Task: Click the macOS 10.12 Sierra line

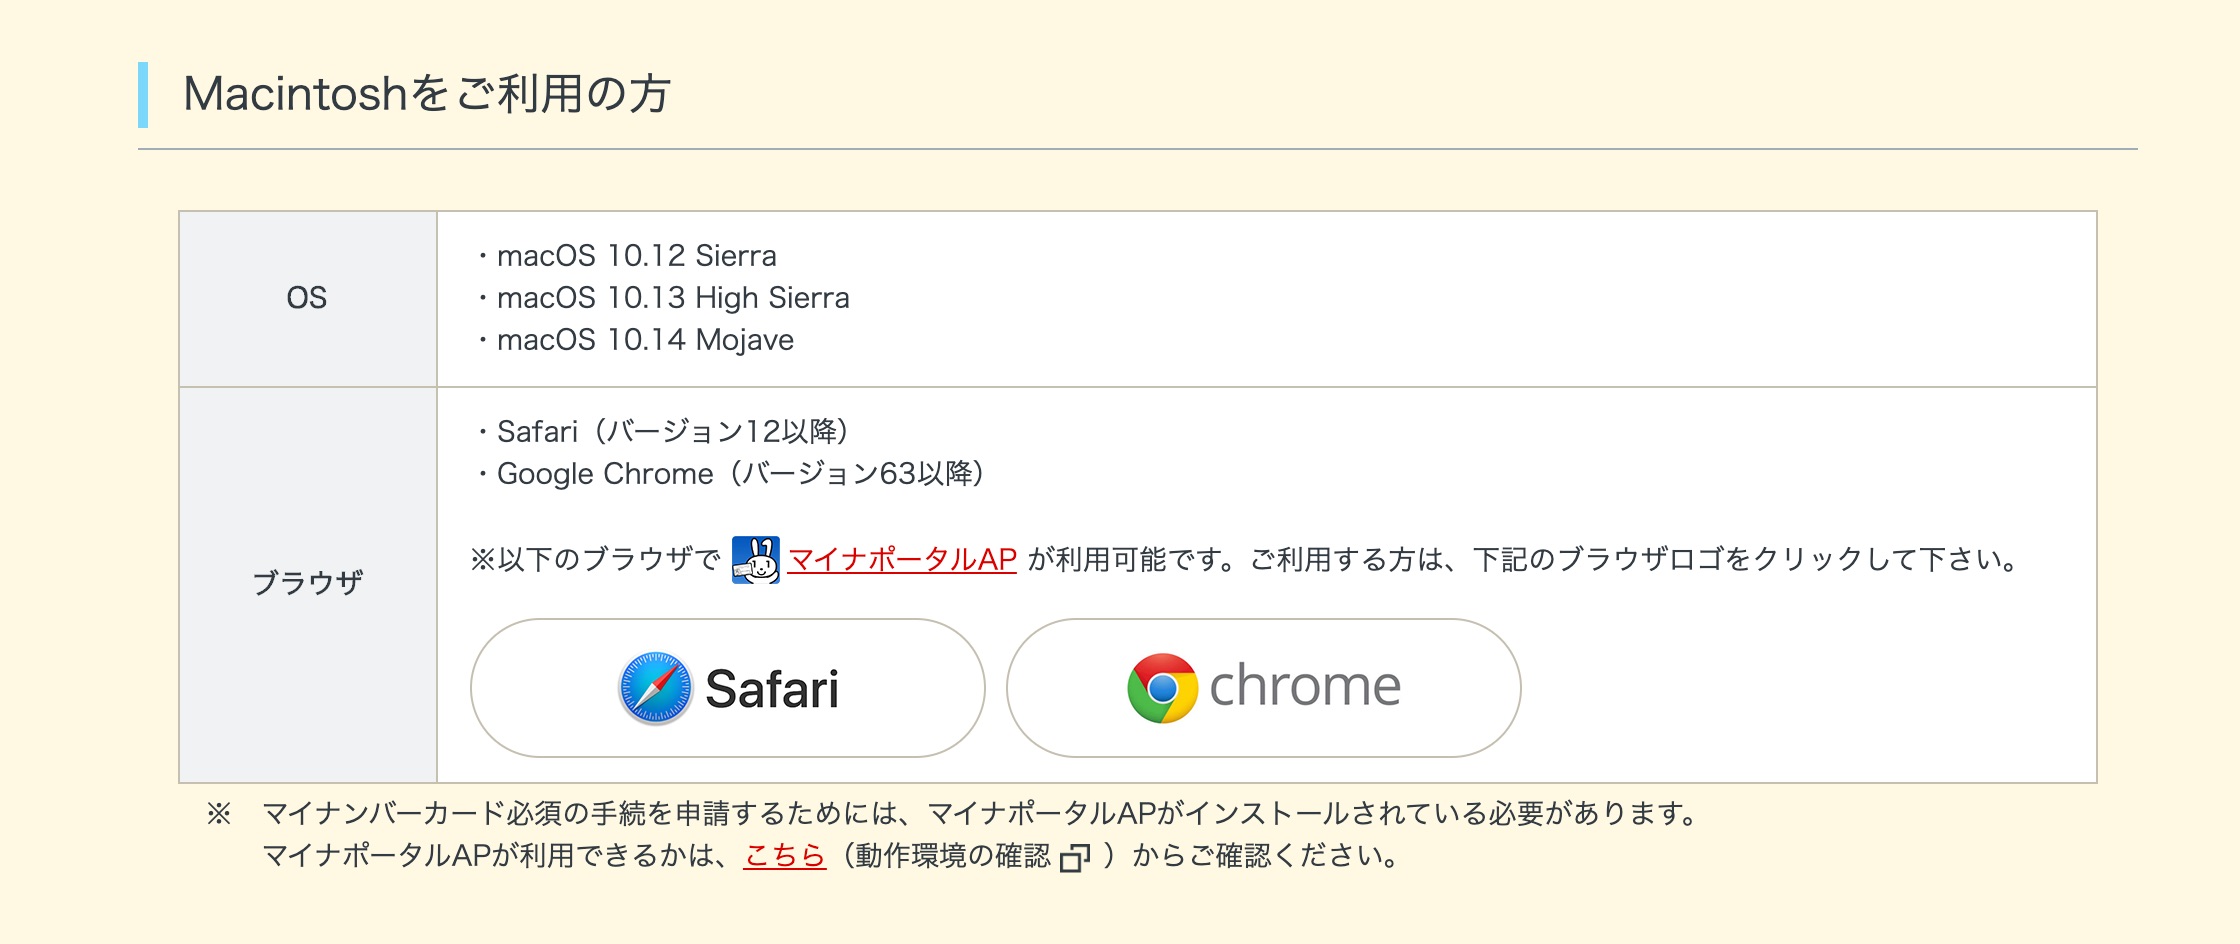Action: click(x=627, y=256)
